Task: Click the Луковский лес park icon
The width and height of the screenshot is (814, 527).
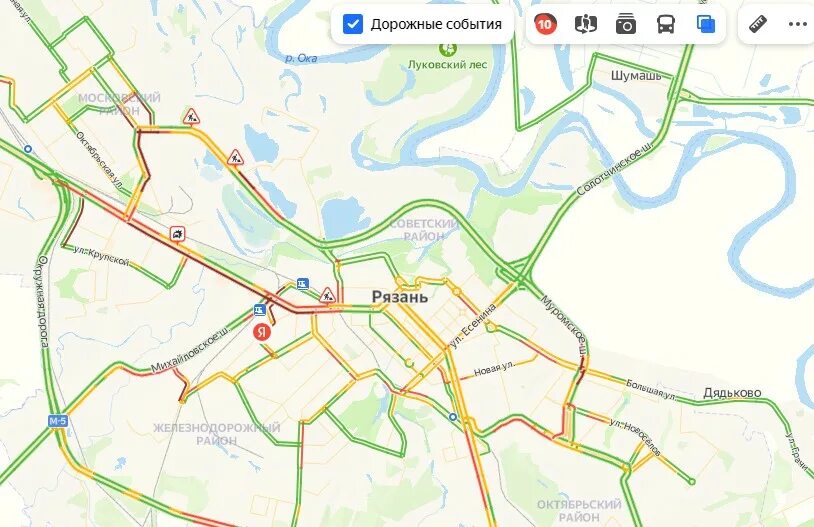Action: pyautogui.click(x=447, y=50)
